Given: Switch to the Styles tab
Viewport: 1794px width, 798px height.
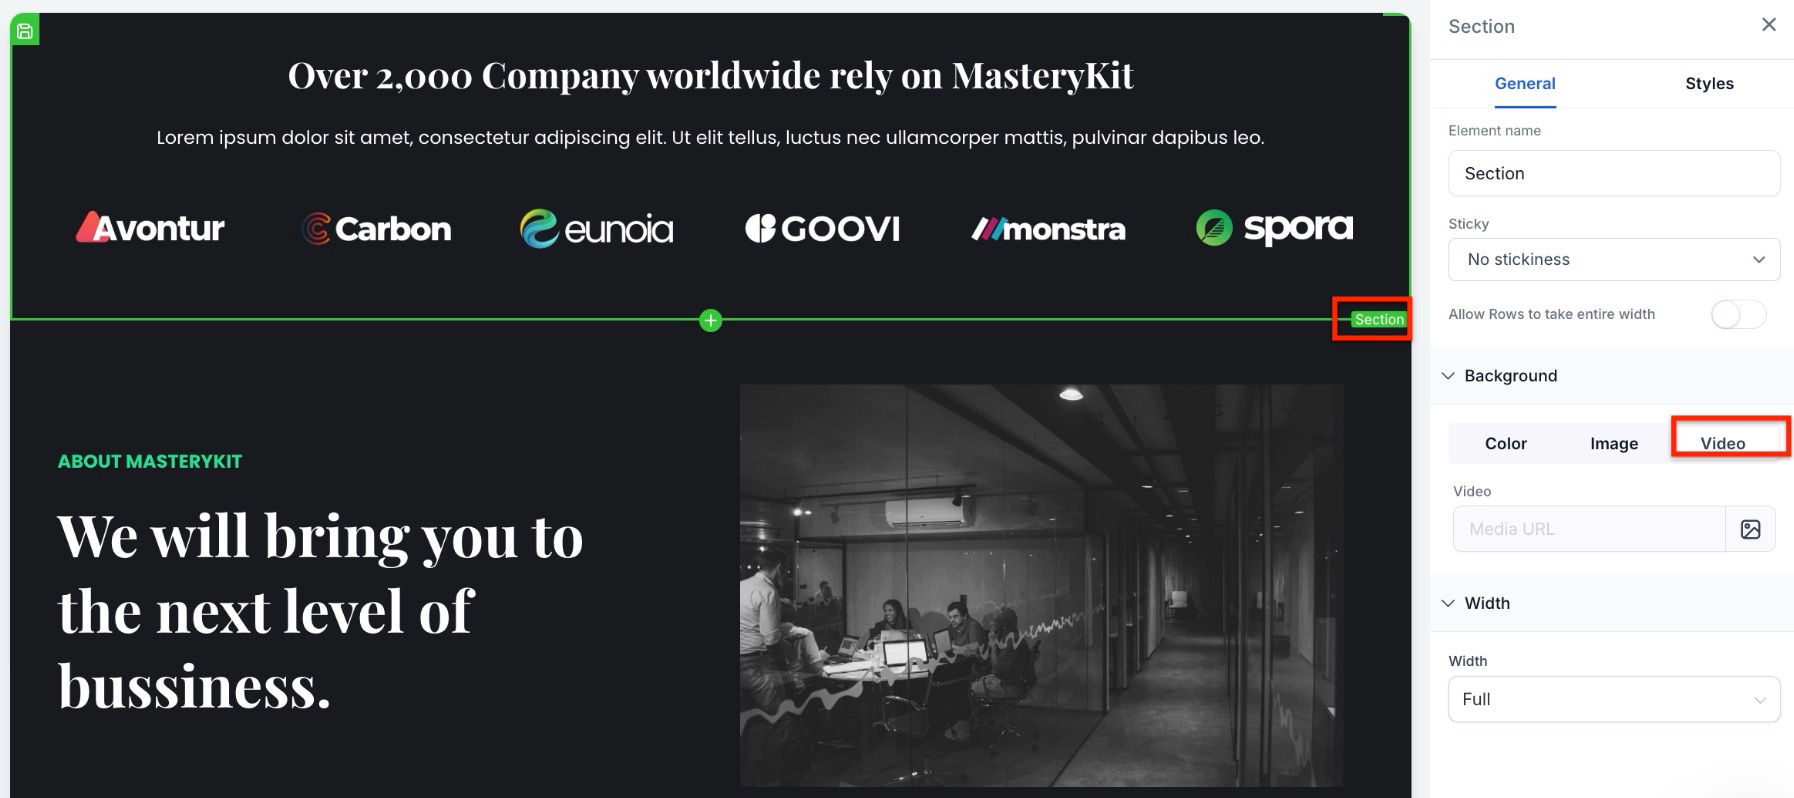Looking at the screenshot, I should 1709,84.
